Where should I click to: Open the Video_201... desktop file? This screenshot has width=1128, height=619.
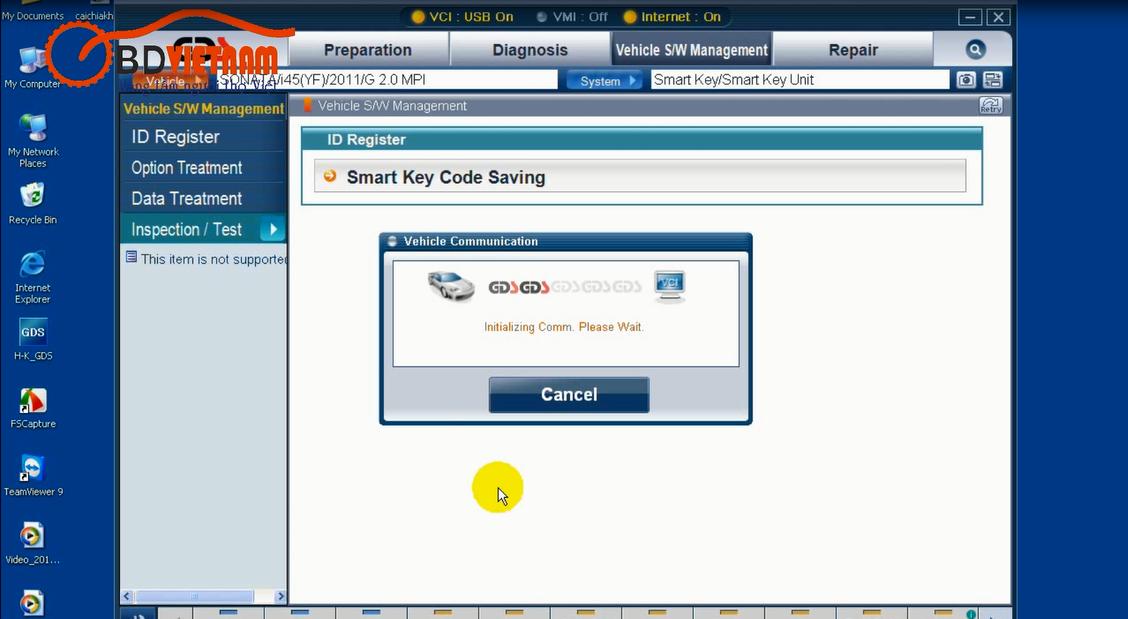click(32, 543)
